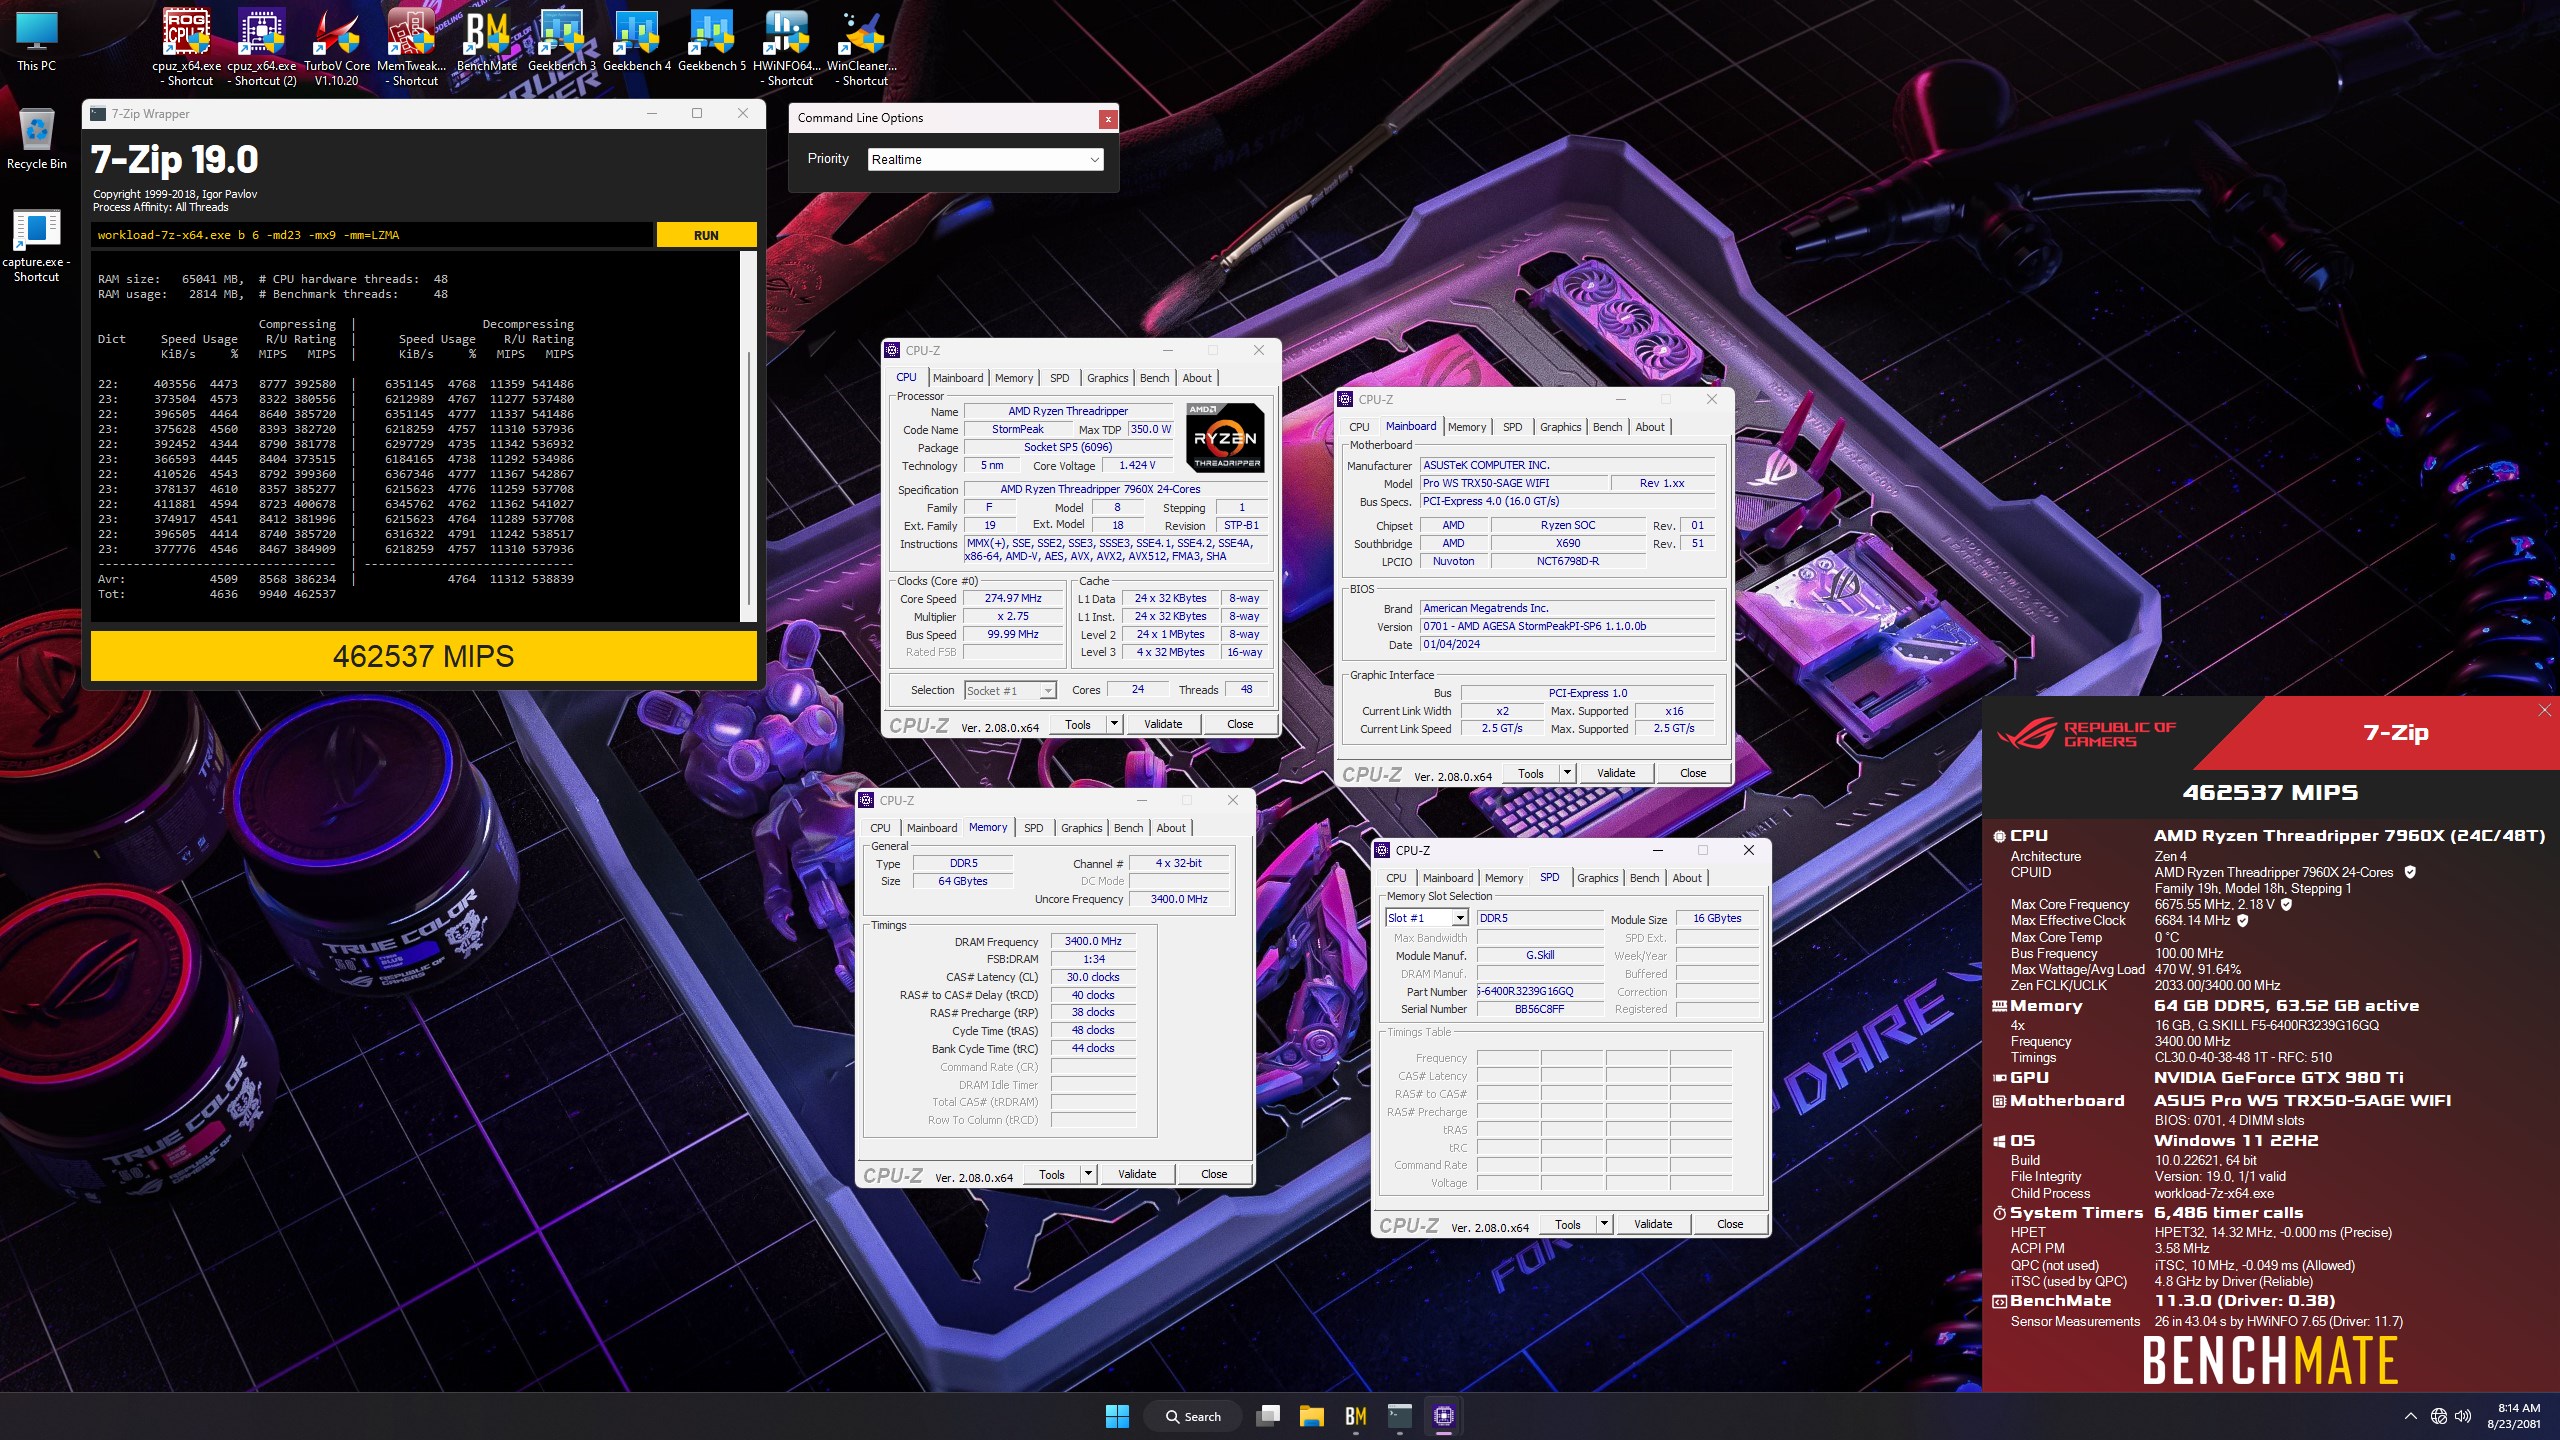
Task: Expand Tools arrow in CPU-Z CPU window
Action: pos(1114,724)
